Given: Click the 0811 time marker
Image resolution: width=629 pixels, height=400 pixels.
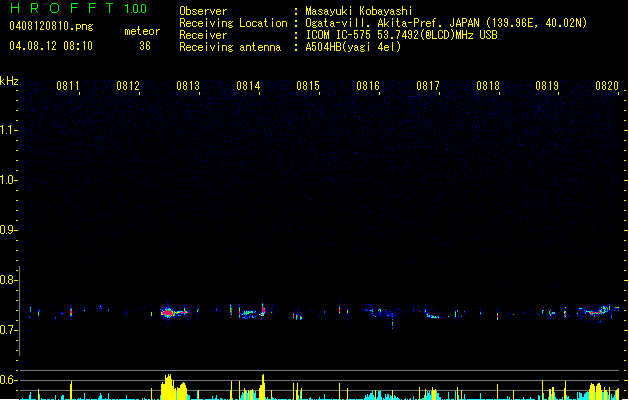Looking at the screenshot, I should click(x=67, y=86).
